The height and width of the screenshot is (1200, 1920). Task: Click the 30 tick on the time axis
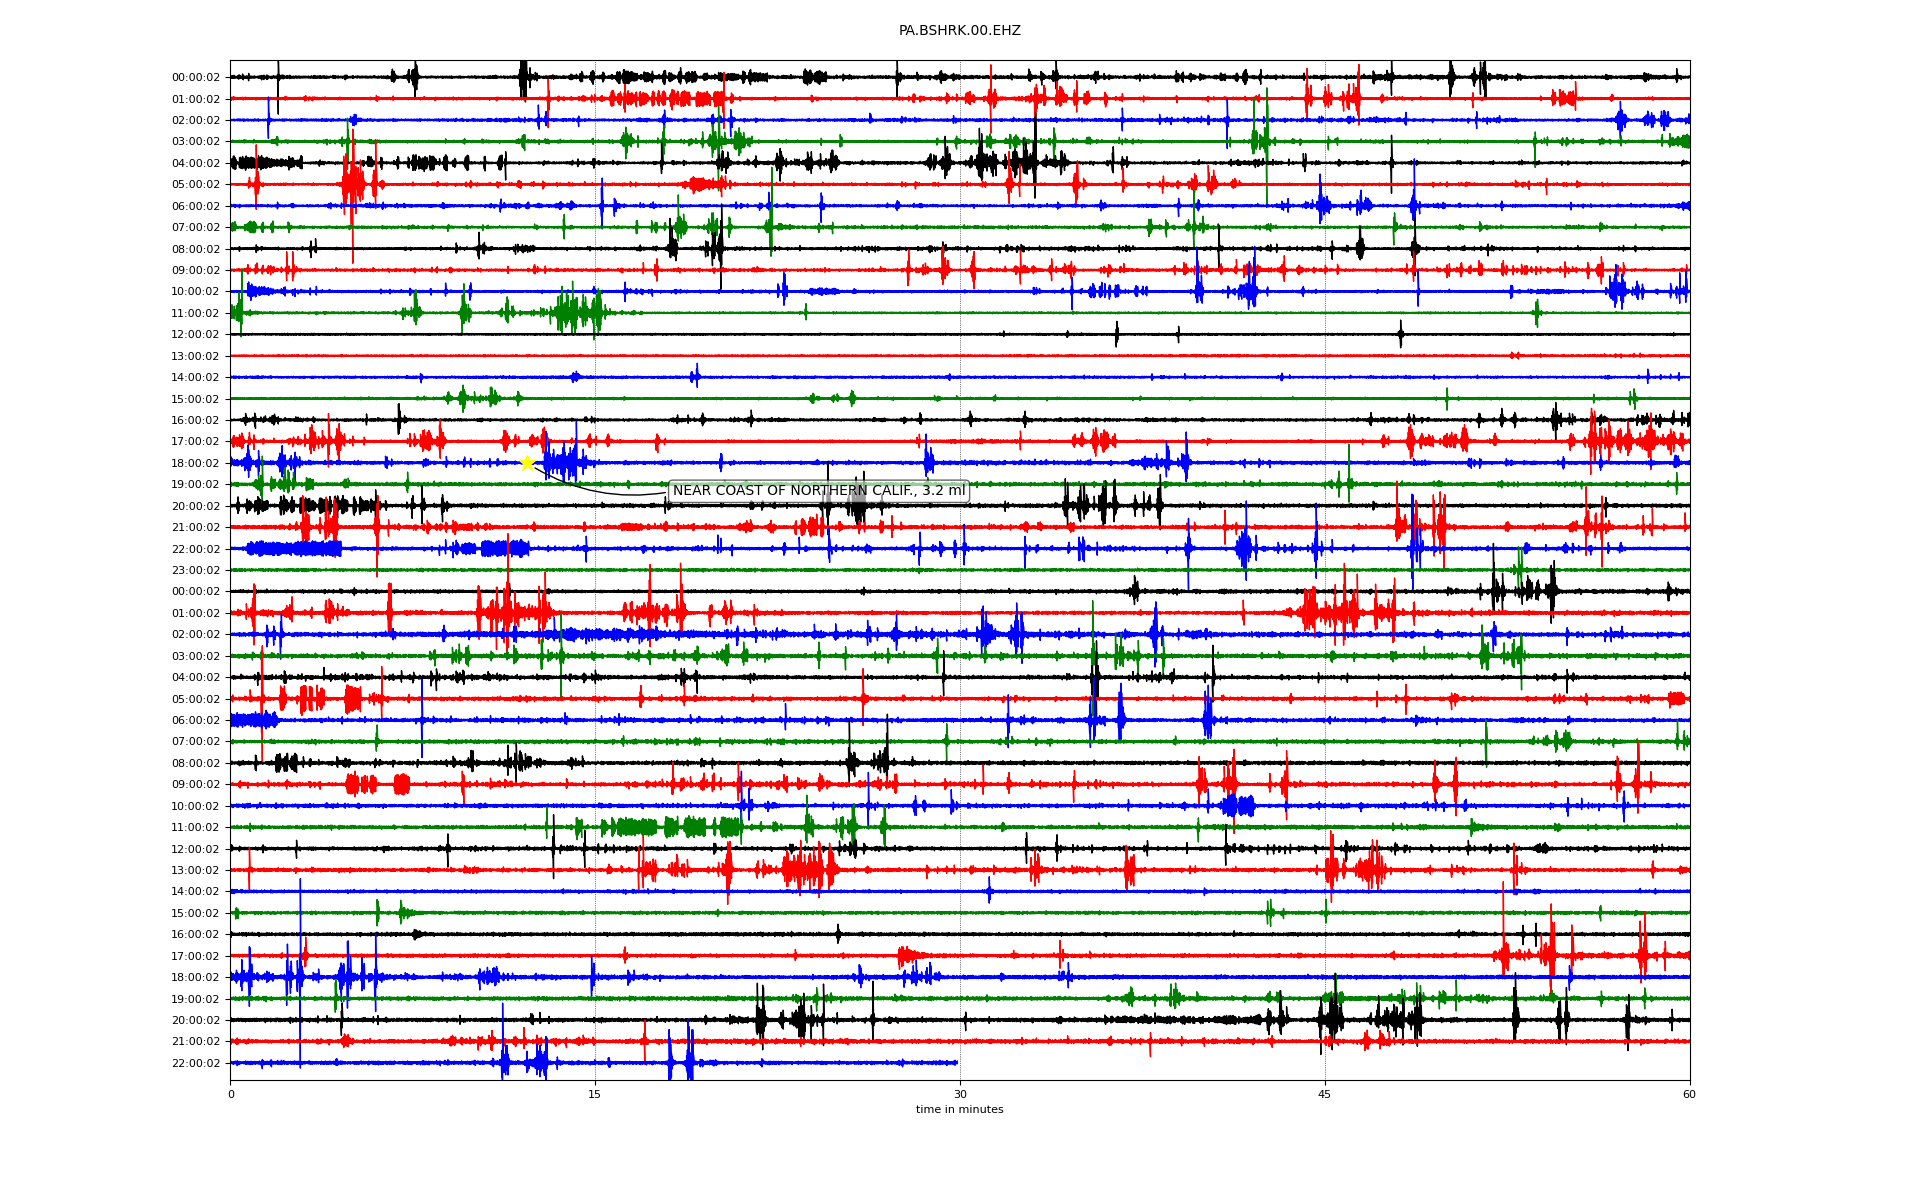tap(960, 1094)
